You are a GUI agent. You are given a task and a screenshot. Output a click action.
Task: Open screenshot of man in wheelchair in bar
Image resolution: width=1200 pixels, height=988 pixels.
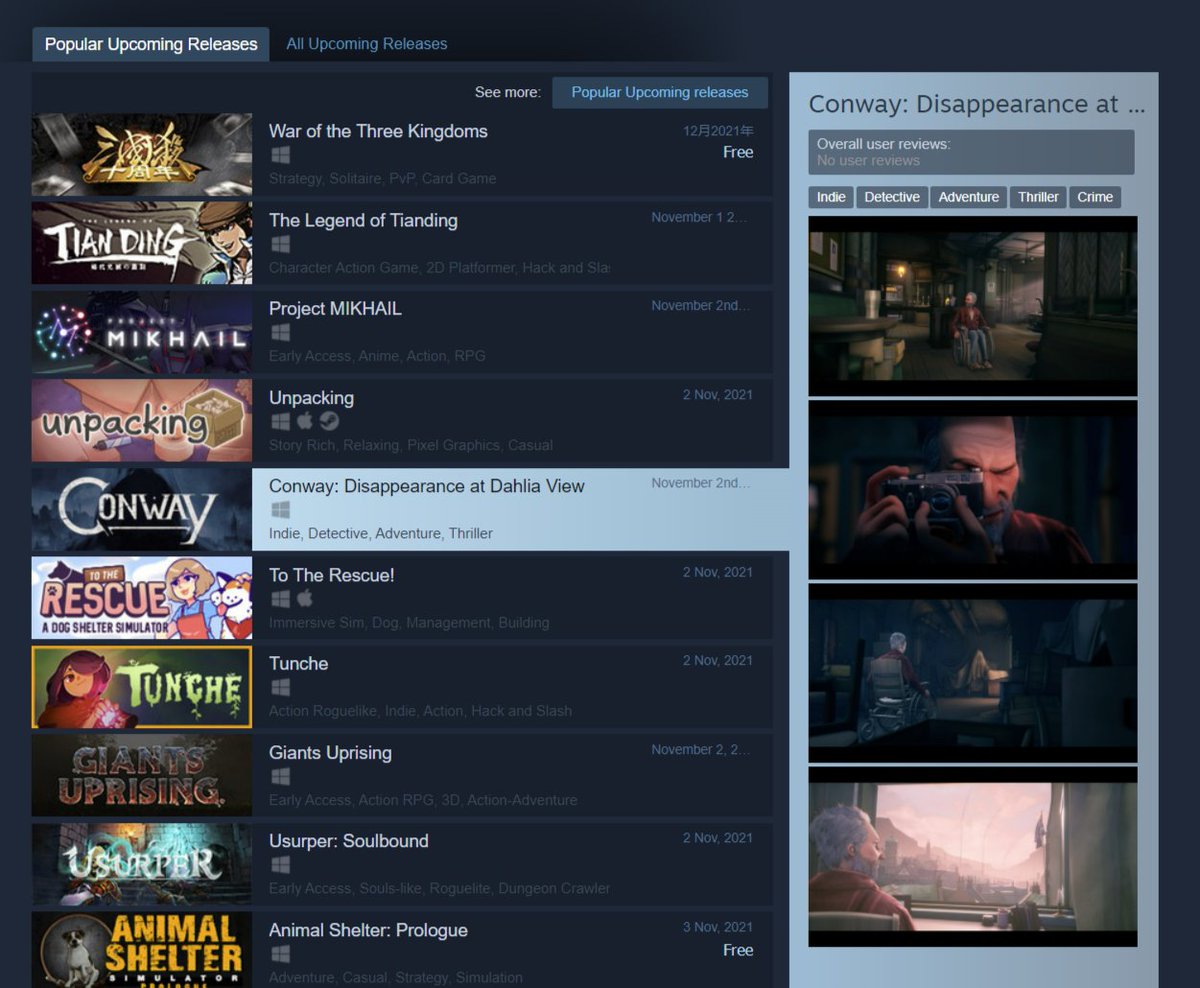973,306
